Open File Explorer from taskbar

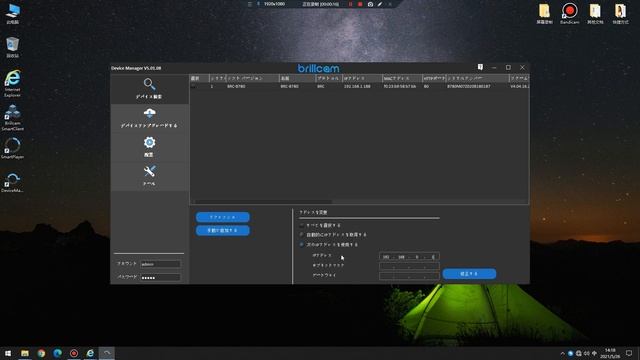pyautogui.click(x=25, y=353)
